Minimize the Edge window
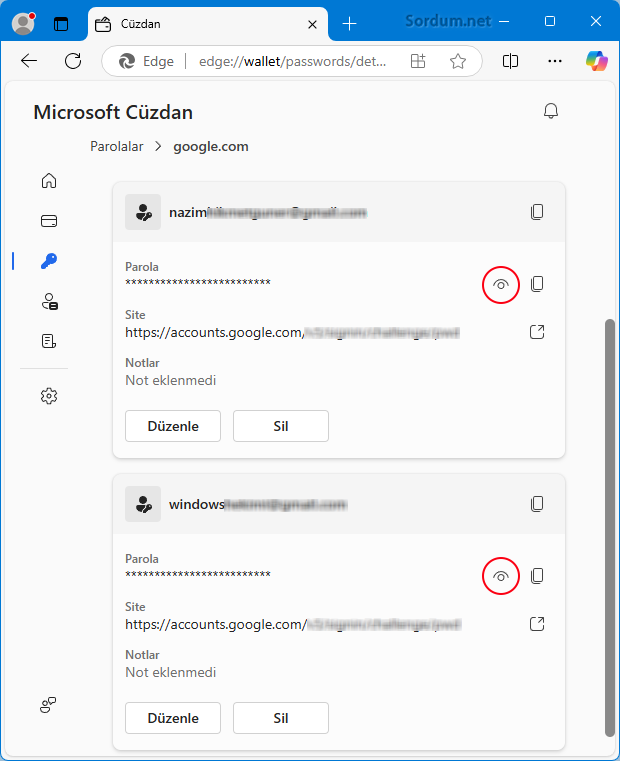This screenshot has width=620, height=761. (x=504, y=21)
